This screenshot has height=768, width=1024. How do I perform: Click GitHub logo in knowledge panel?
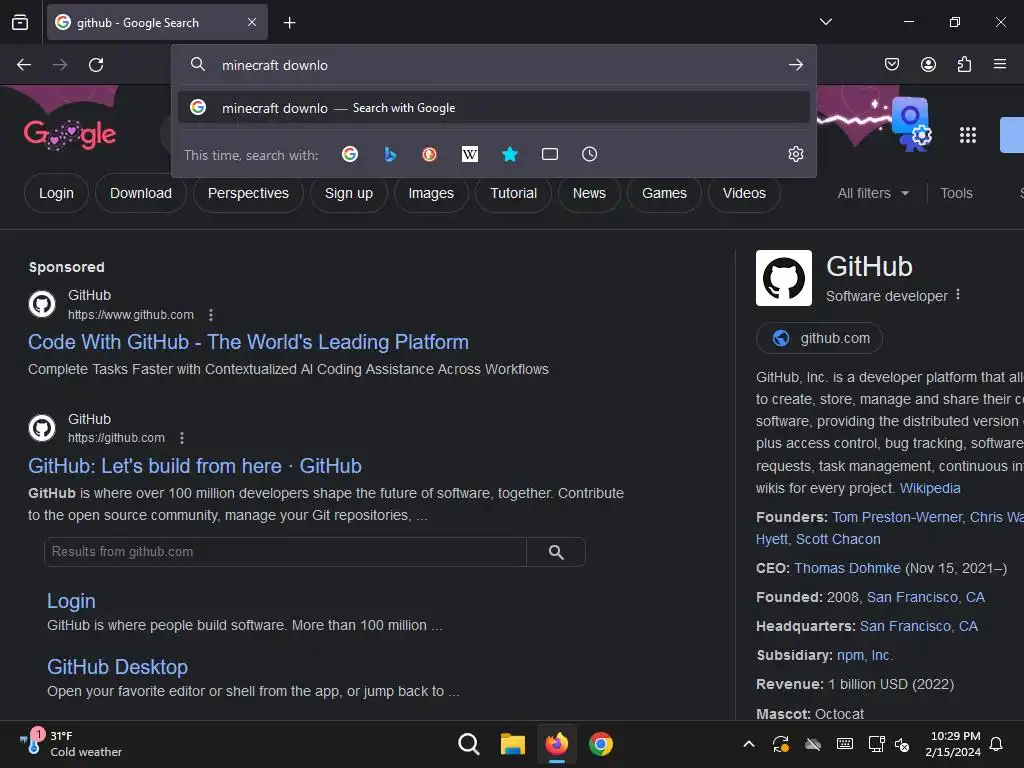(784, 278)
